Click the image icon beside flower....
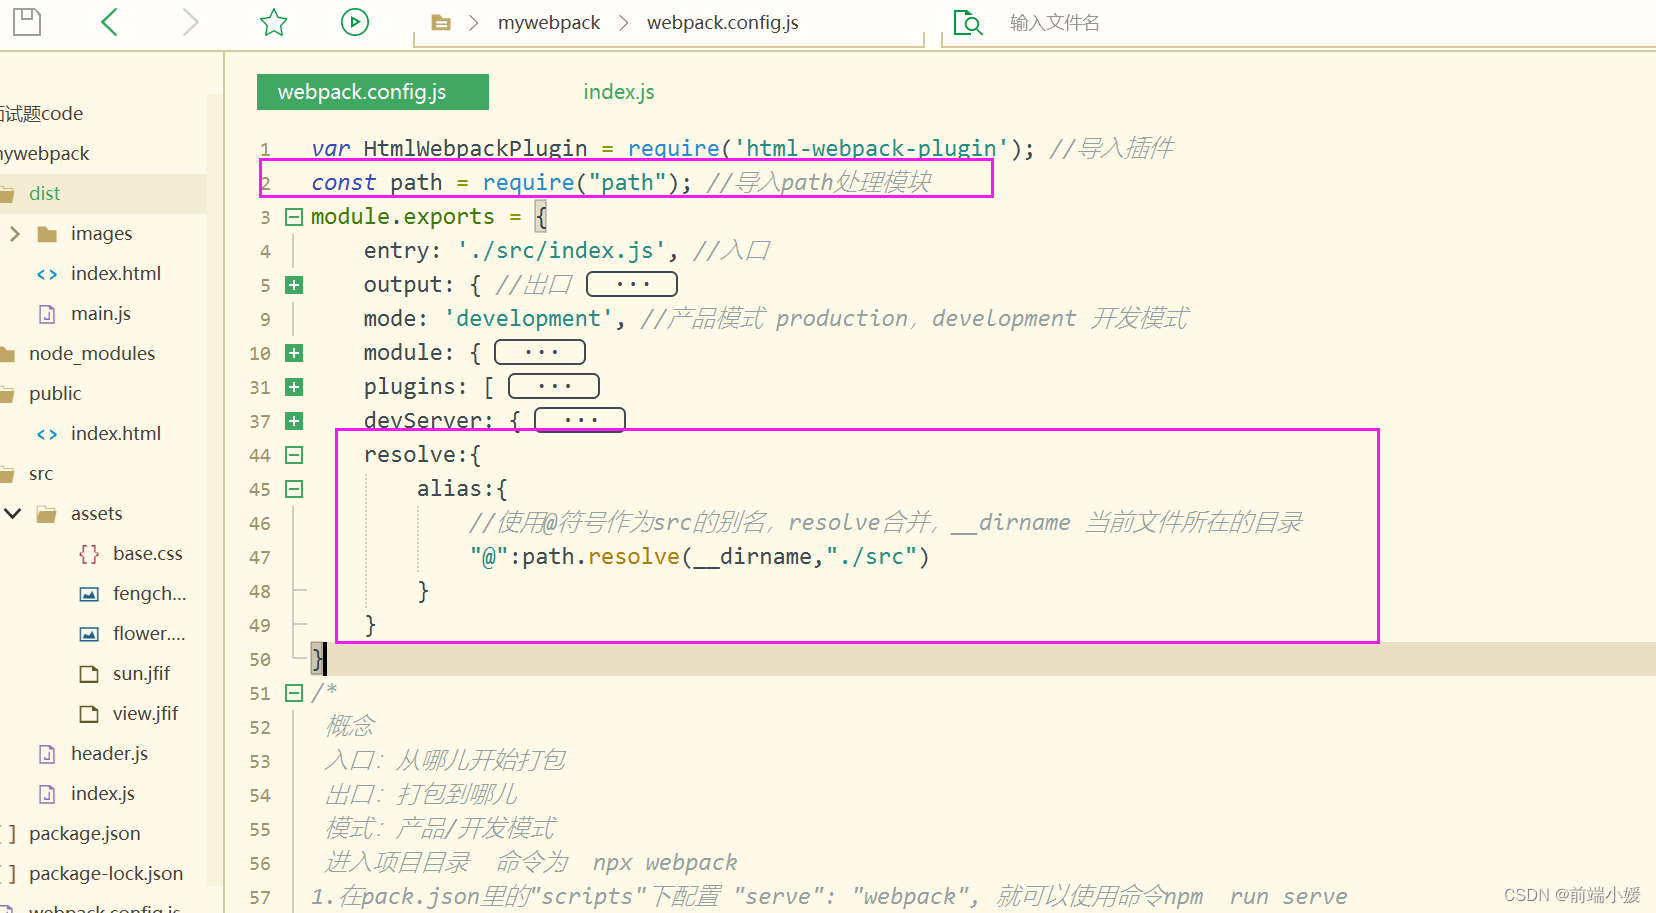Screen dimensions: 1656x913 (89, 634)
